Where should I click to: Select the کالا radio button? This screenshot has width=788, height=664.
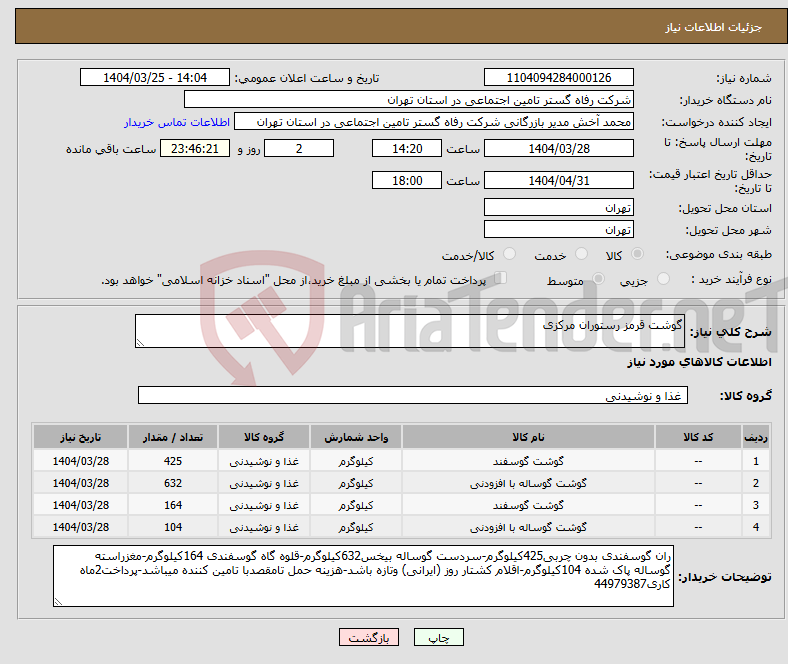click(637, 254)
